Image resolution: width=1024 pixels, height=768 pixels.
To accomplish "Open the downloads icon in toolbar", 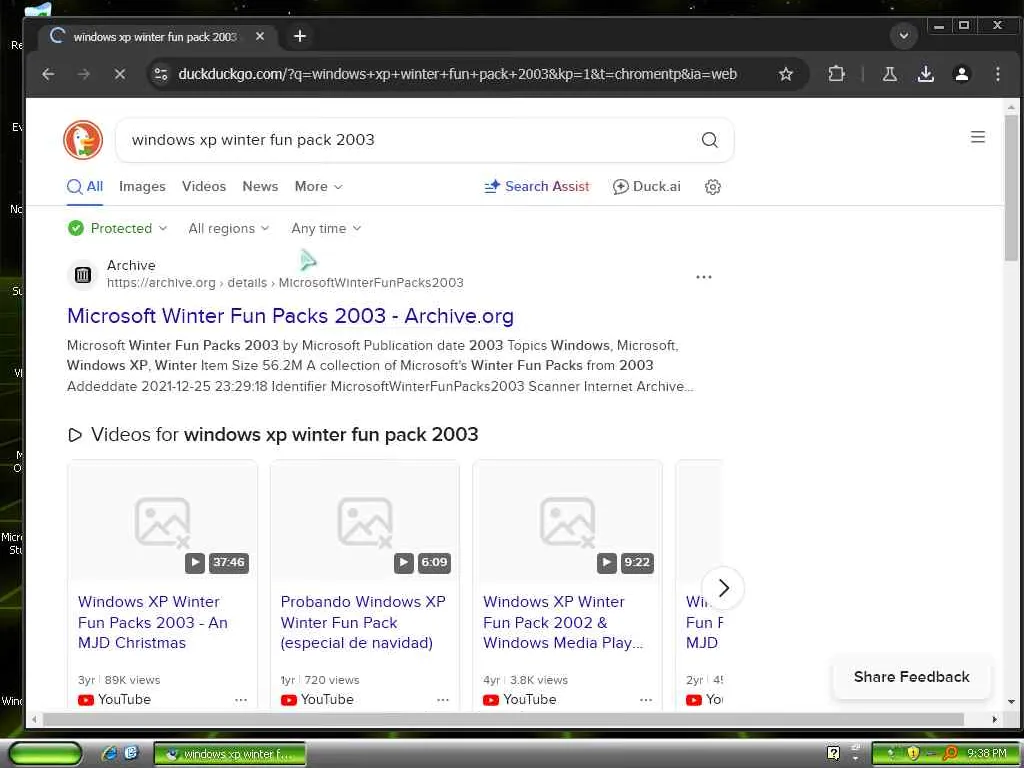I will tap(925, 74).
